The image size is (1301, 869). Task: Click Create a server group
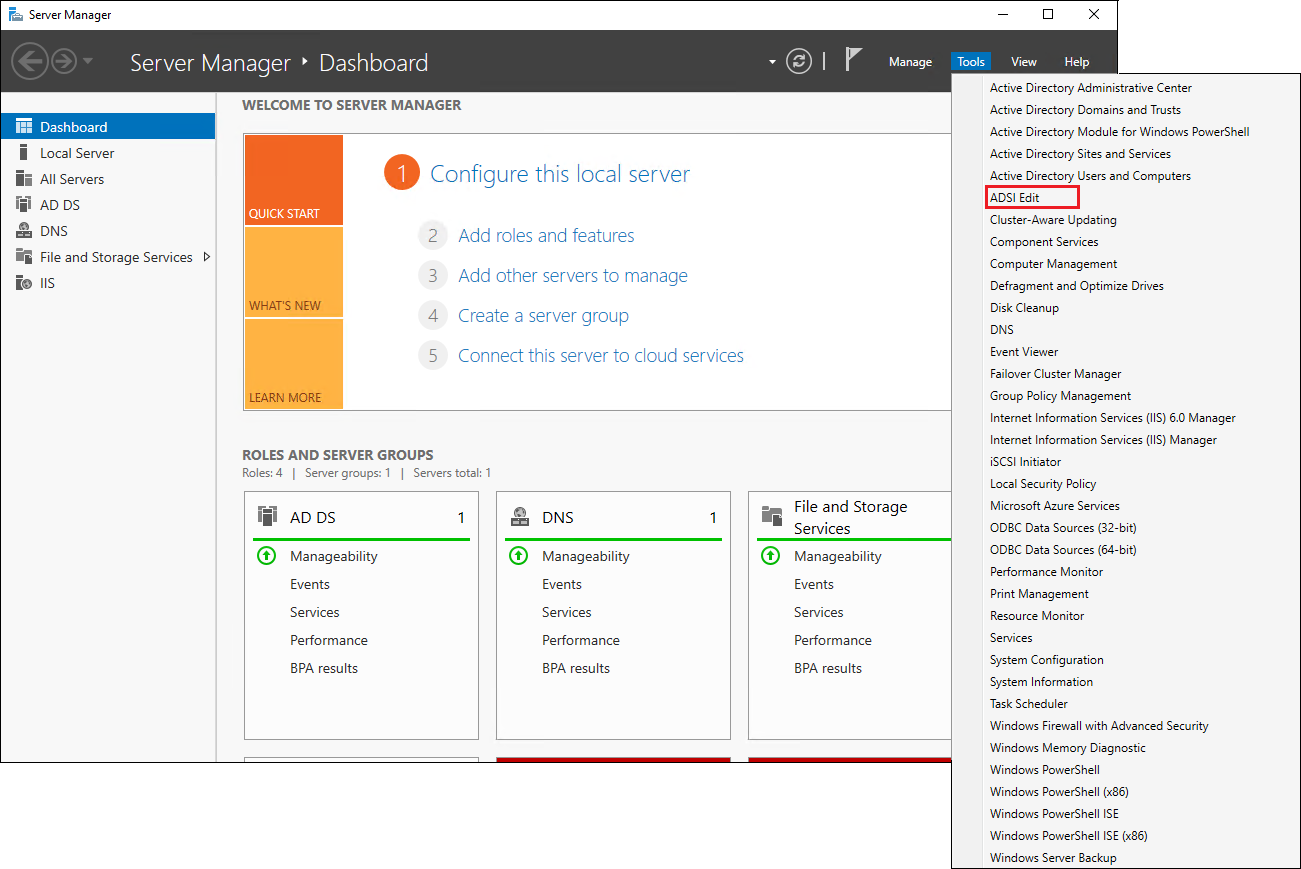[543, 315]
